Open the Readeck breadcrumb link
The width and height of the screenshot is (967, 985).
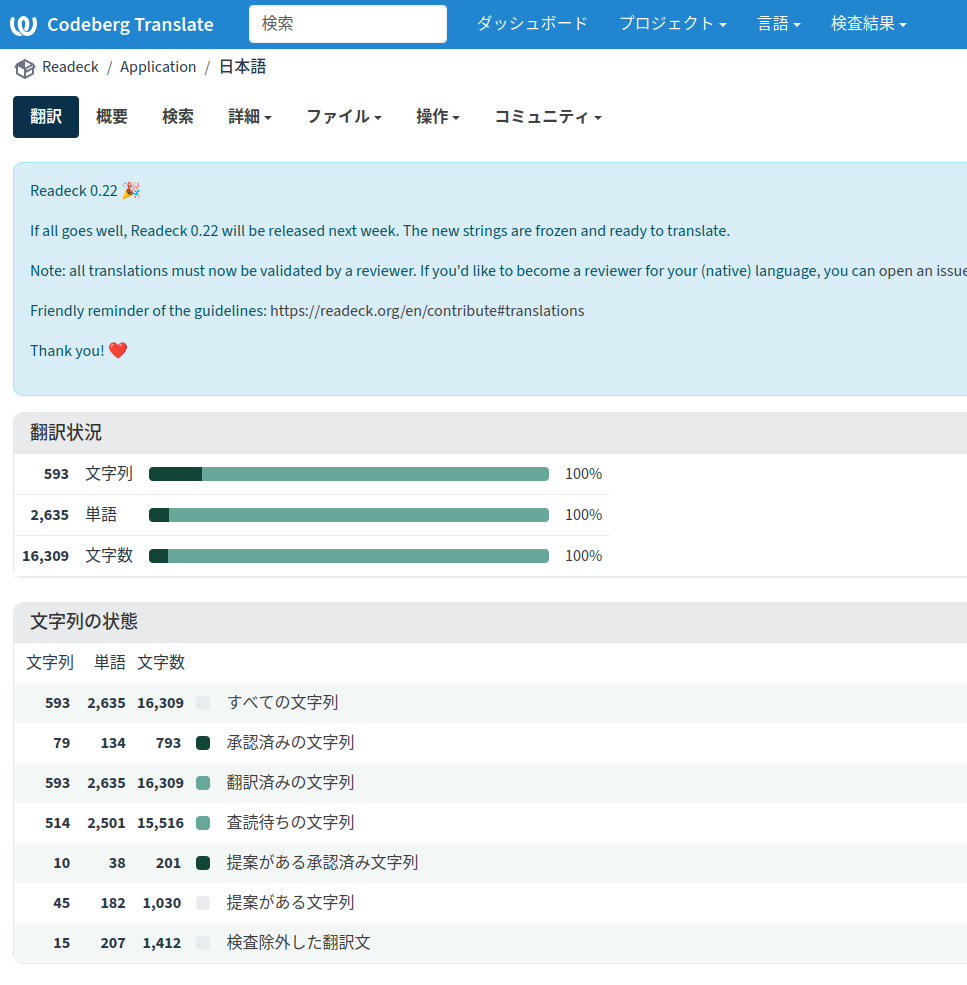coord(70,66)
